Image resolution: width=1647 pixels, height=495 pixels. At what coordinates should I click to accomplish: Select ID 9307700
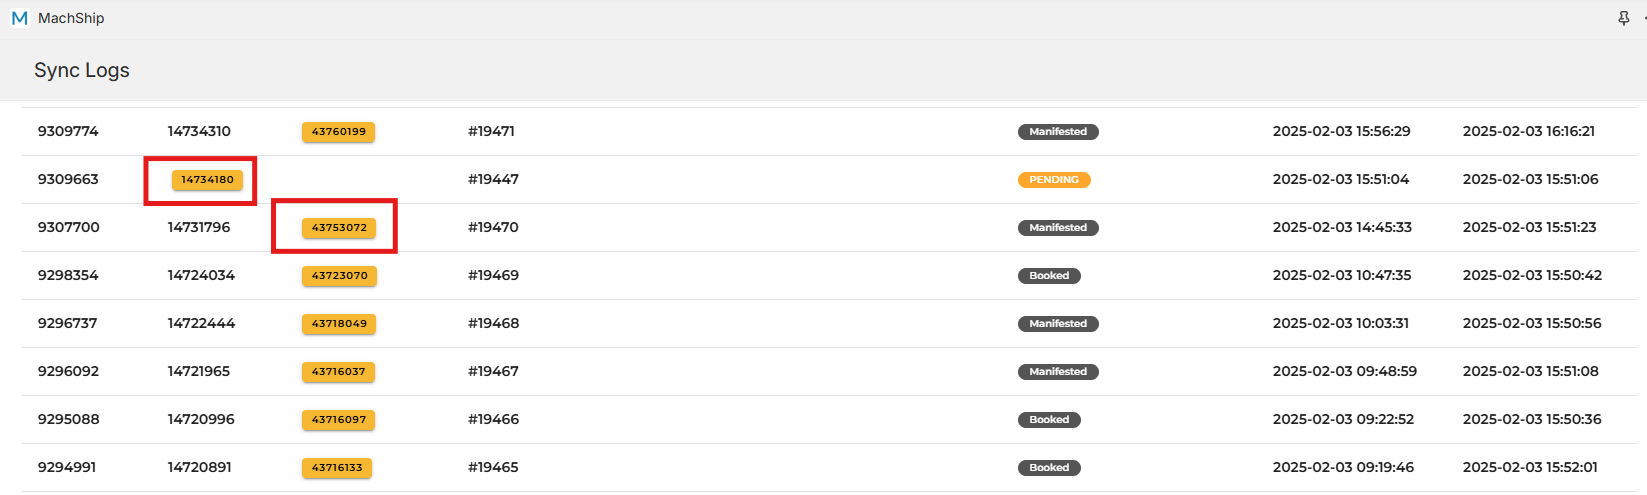pos(69,227)
